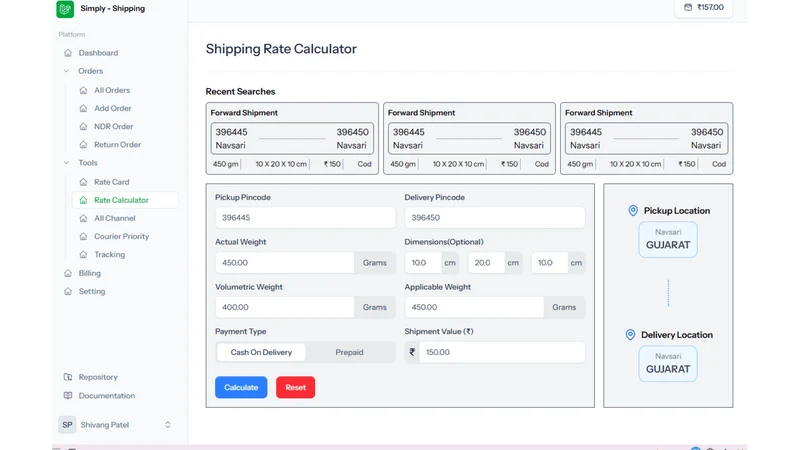This screenshot has height=450, width=800.
Task: Open Dashboard in the sidebar
Action: (x=98, y=53)
